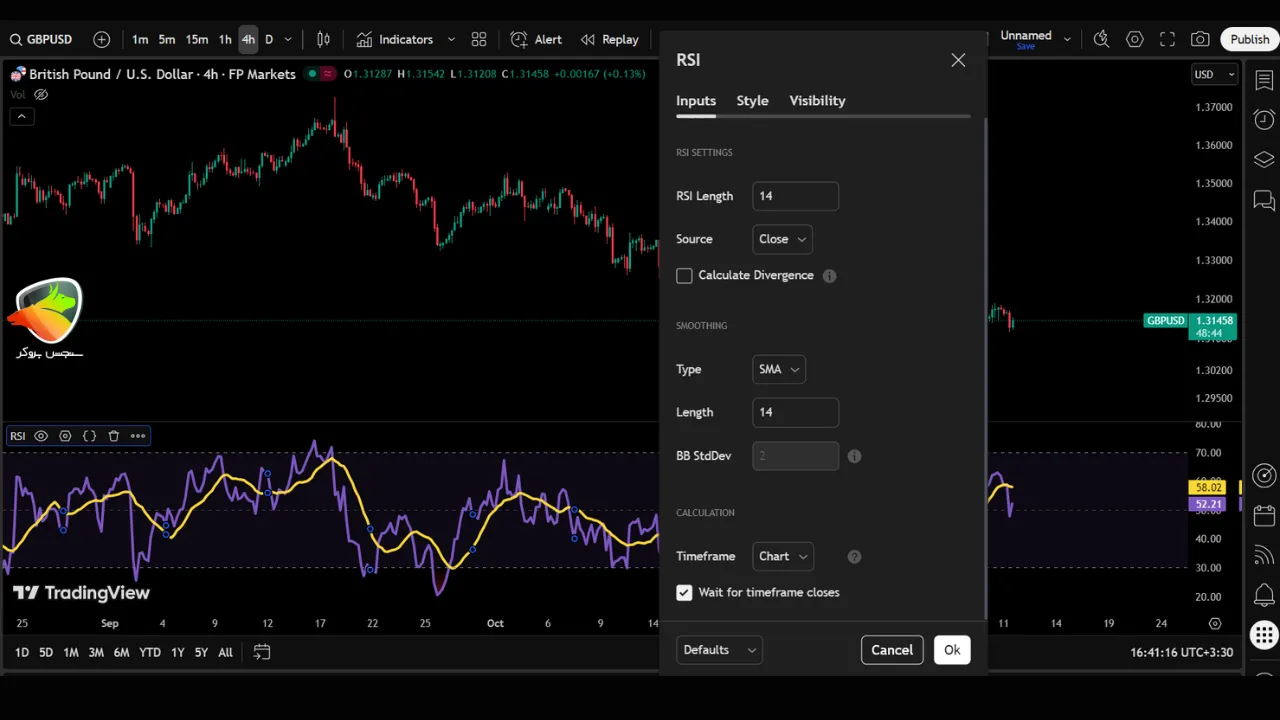Open the Source dropdown set to Close
This screenshot has width=1280, height=720.
click(782, 239)
